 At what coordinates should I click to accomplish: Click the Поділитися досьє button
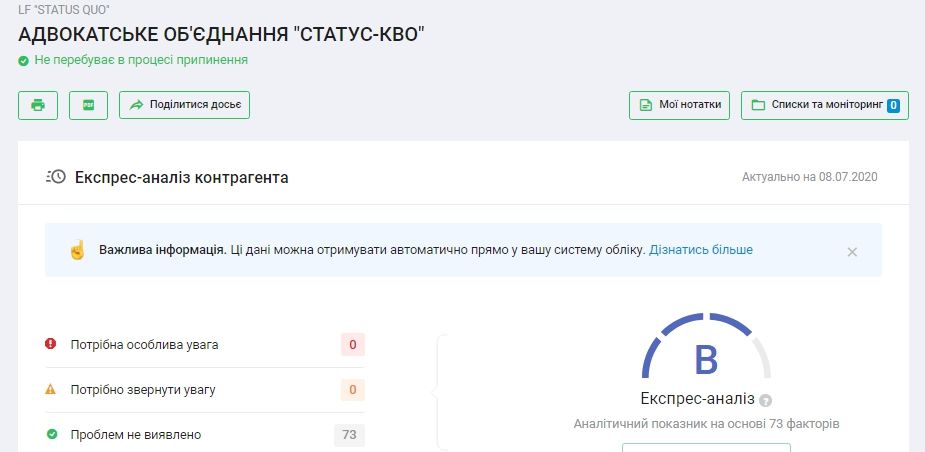(185, 105)
